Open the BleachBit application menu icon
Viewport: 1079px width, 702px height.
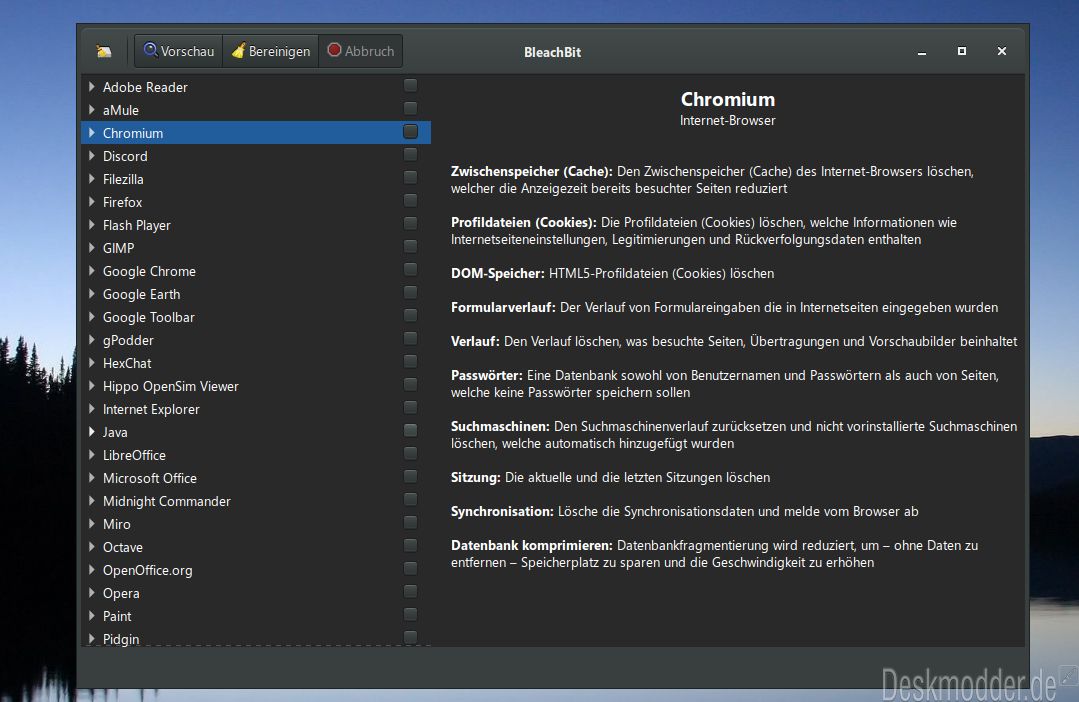(104, 52)
